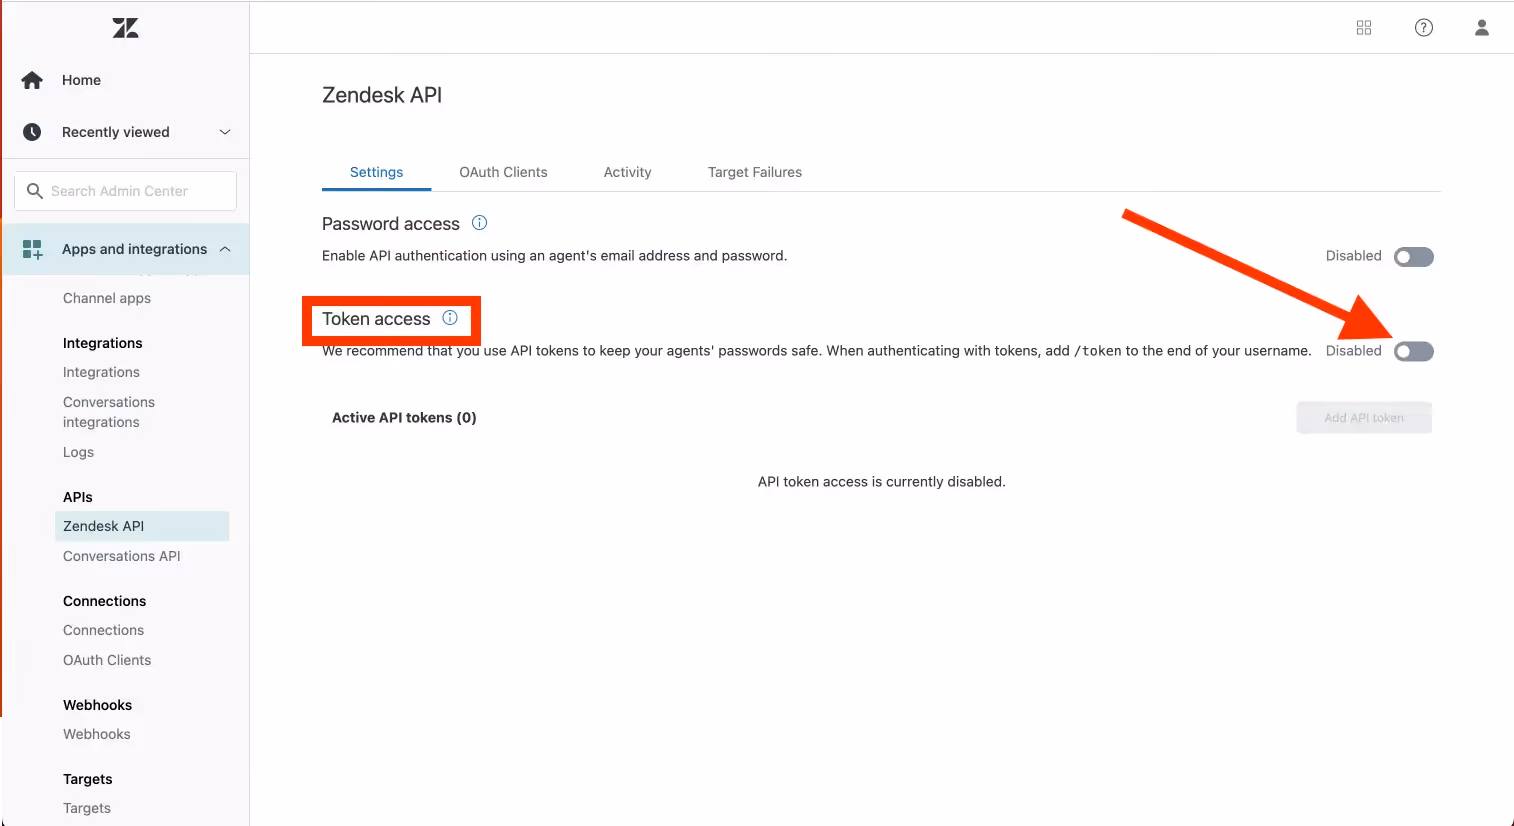The height and width of the screenshot is (826, 1514).
Task: Enable the Password access toggle
Action: pyautogui.click(x=1414, y=257)
